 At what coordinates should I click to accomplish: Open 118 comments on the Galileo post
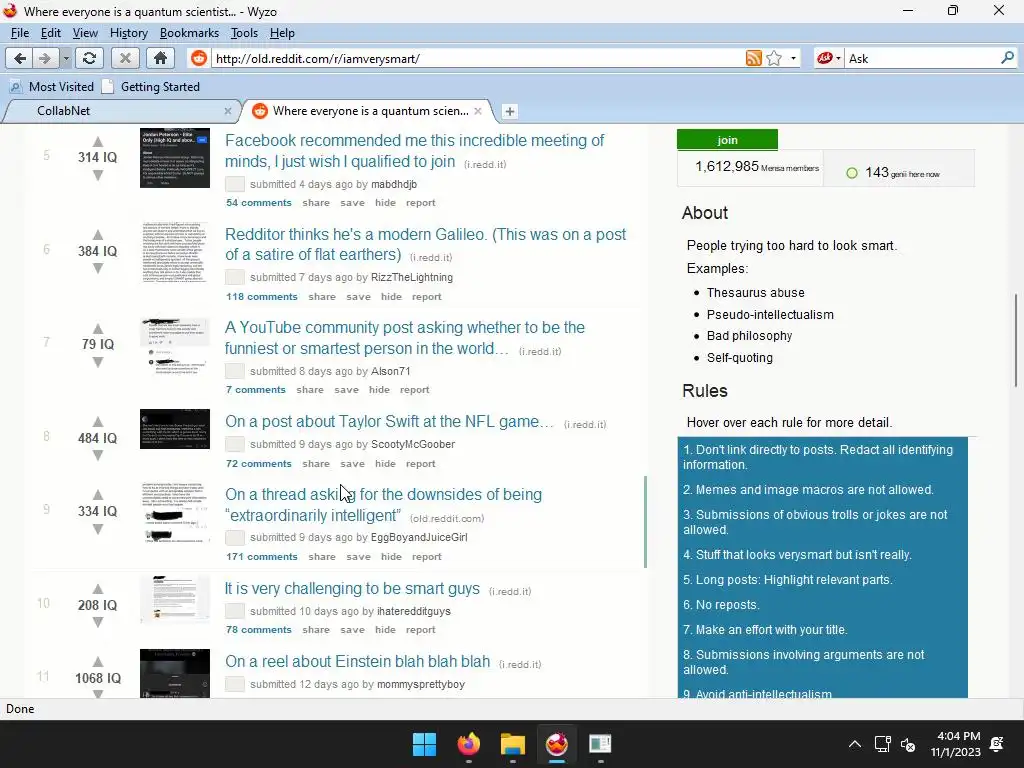(262, 296)
